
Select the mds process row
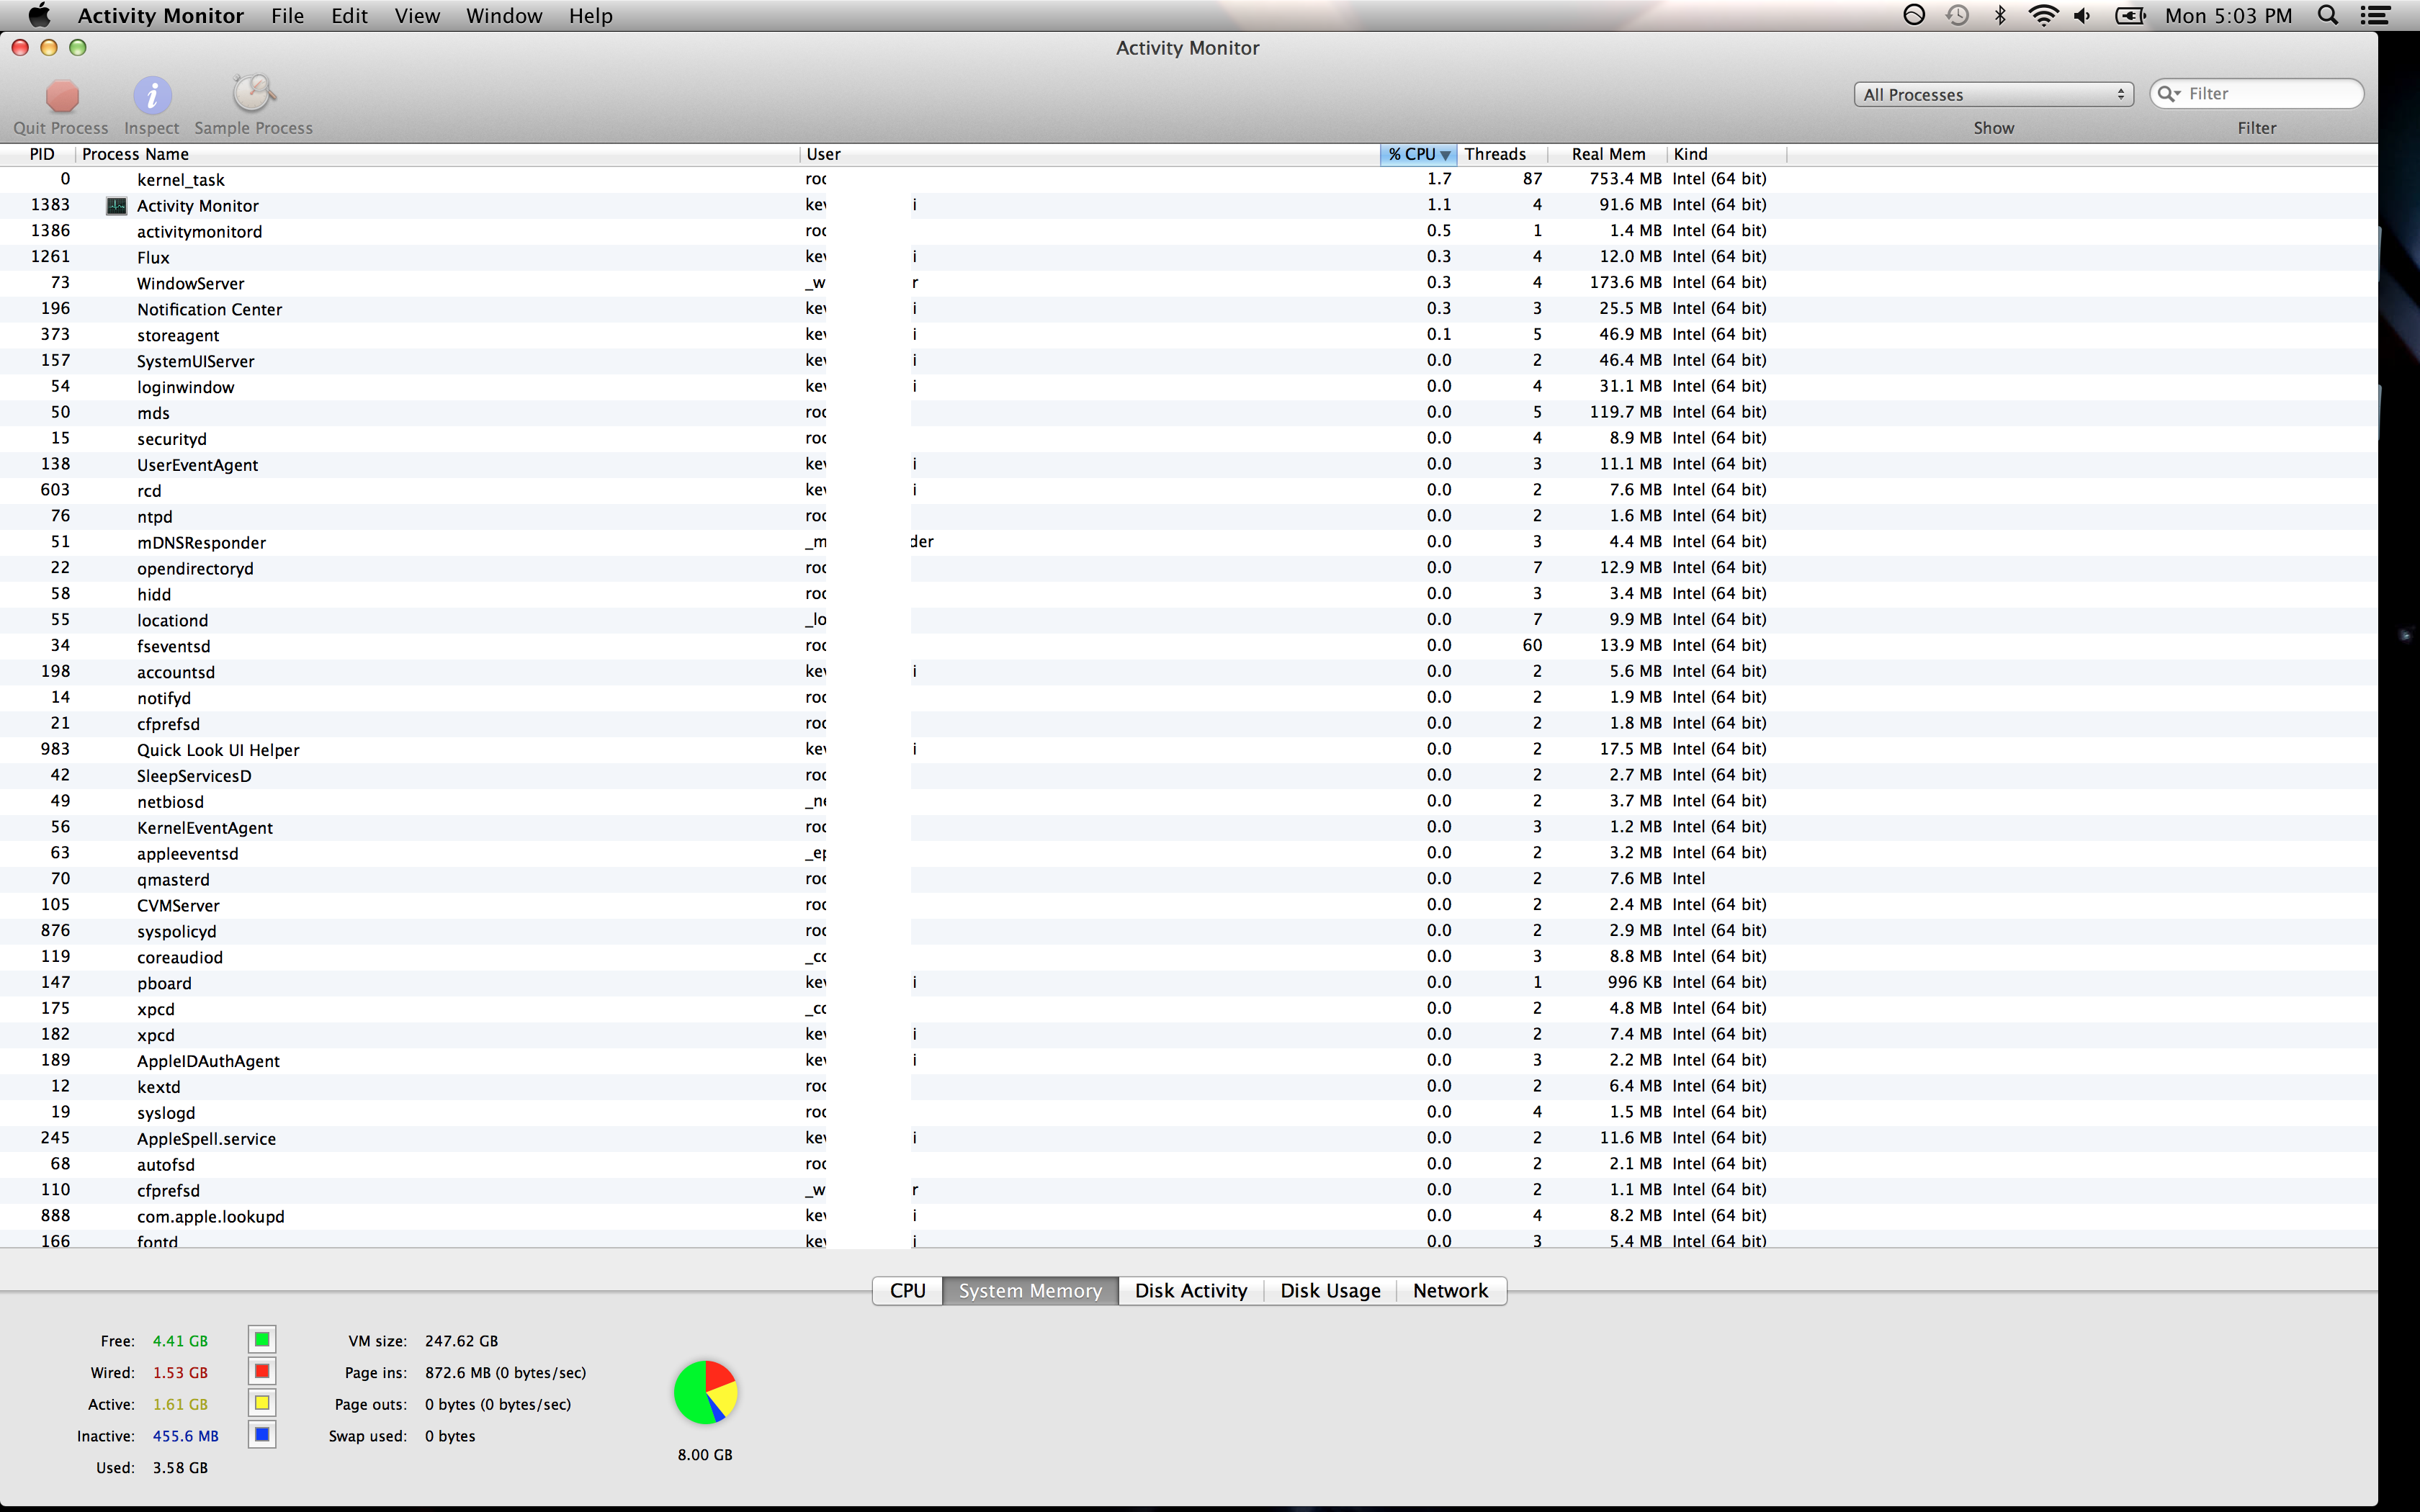coord(1188,413)
